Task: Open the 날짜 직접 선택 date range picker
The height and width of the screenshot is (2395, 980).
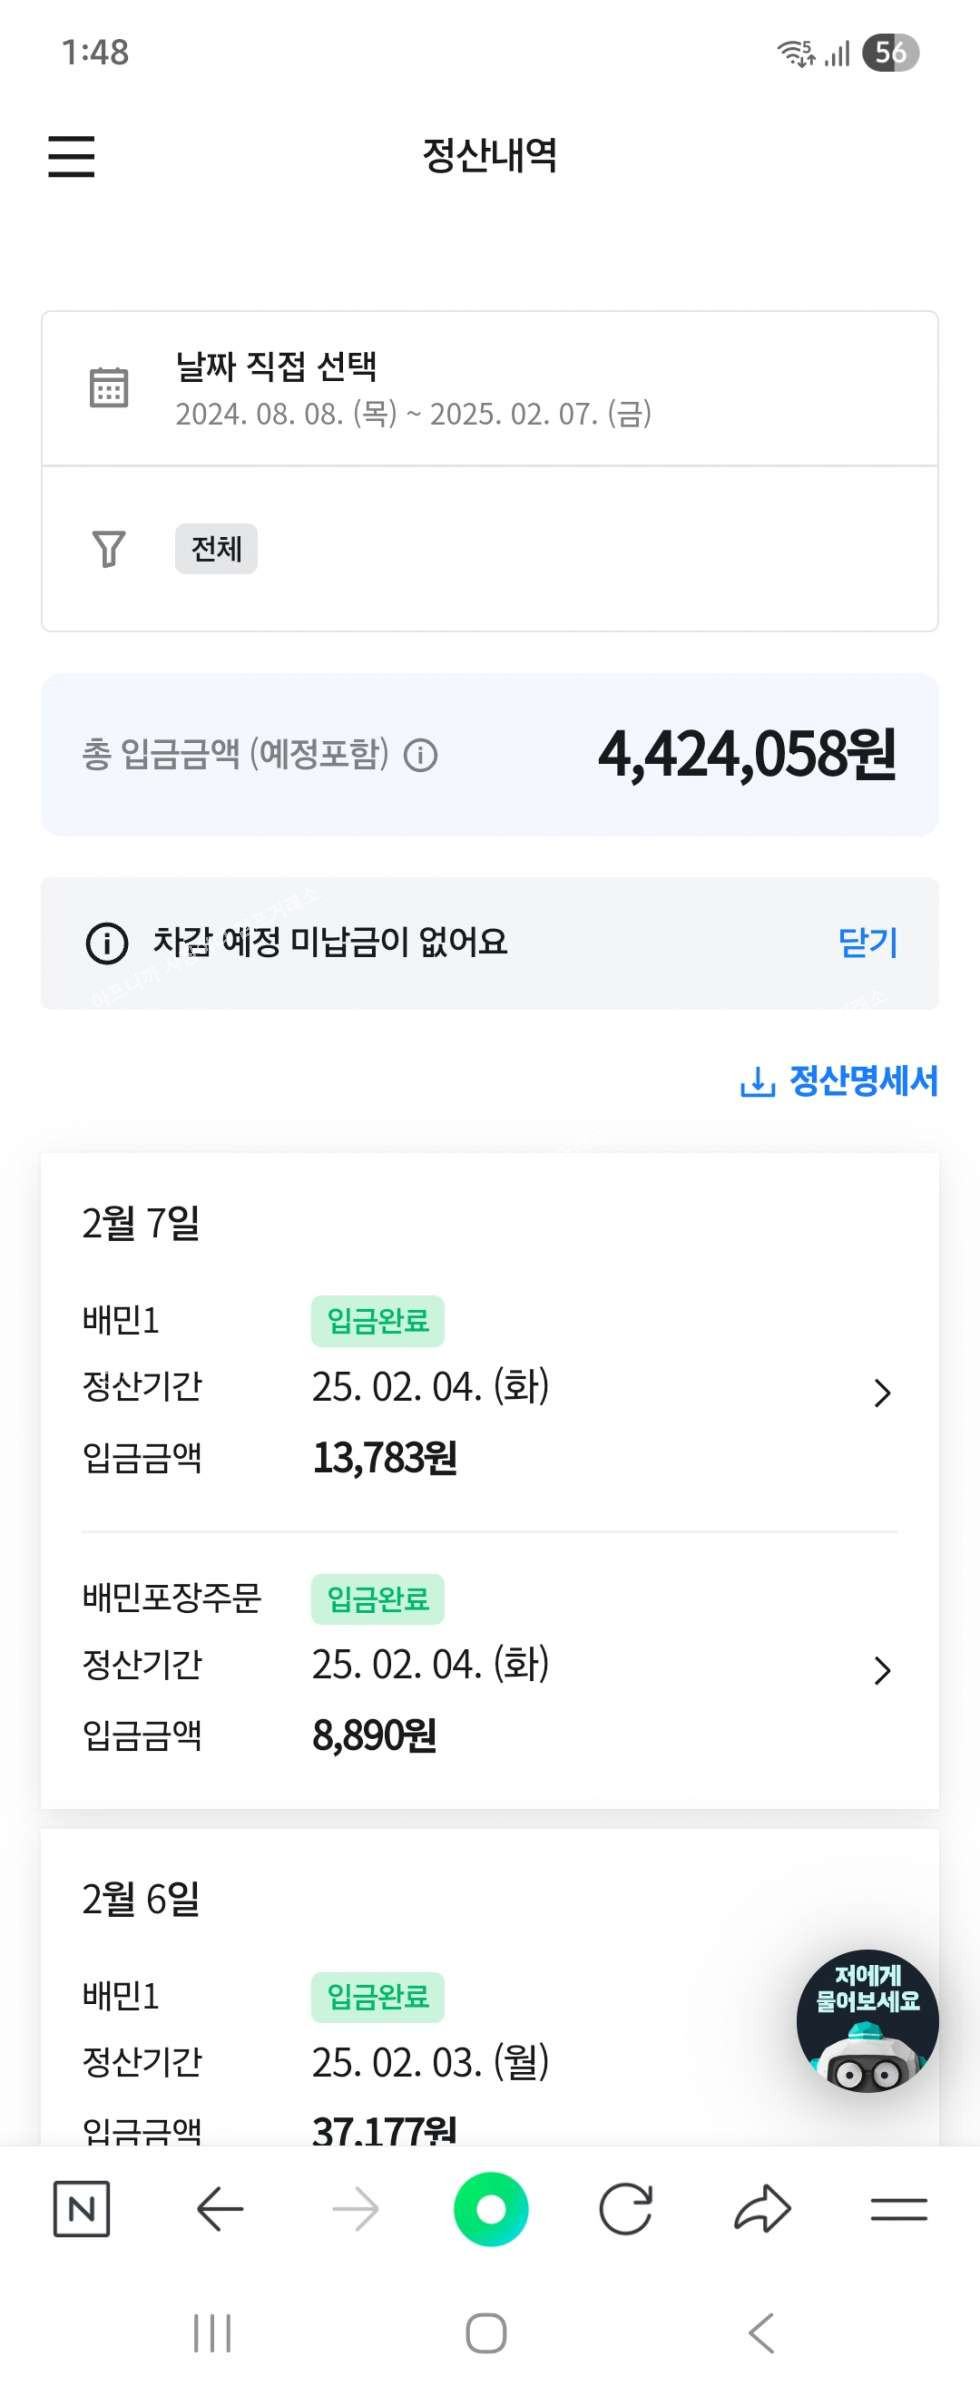Action: tap(412, 389)
